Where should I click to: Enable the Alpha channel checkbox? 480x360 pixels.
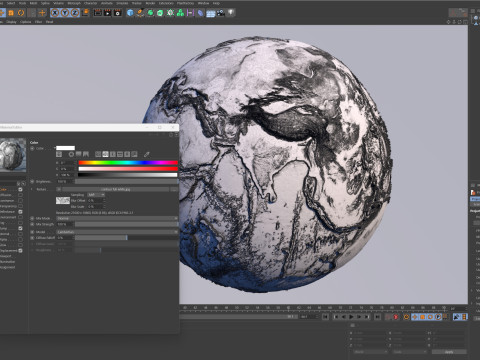coord(20,239)
